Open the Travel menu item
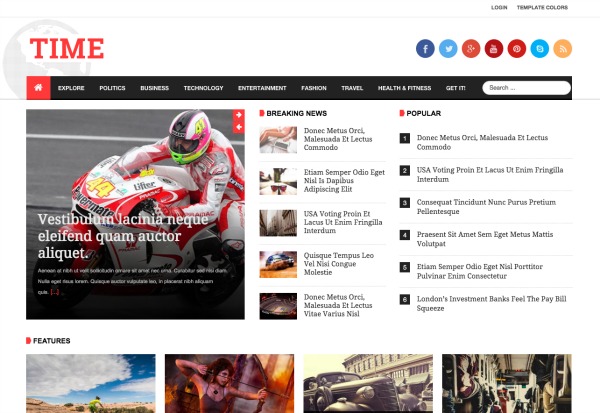The height and width of the screenshot is (413, 600). pyautogui.click(x=352, y=88)
